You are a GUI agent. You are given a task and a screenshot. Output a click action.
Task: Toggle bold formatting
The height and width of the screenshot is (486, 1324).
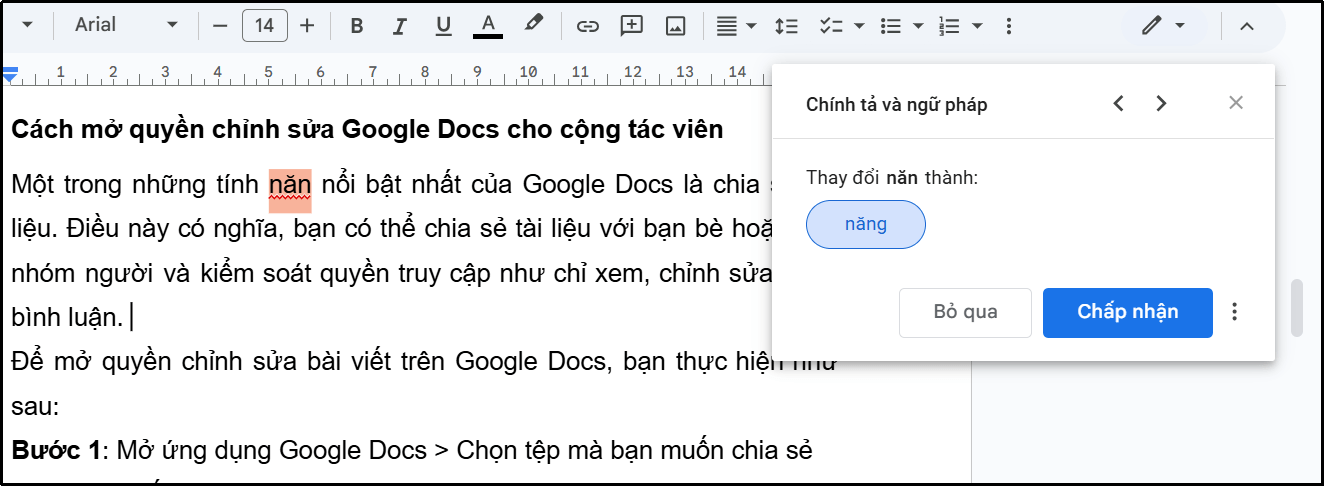click(x=357, y=26)
